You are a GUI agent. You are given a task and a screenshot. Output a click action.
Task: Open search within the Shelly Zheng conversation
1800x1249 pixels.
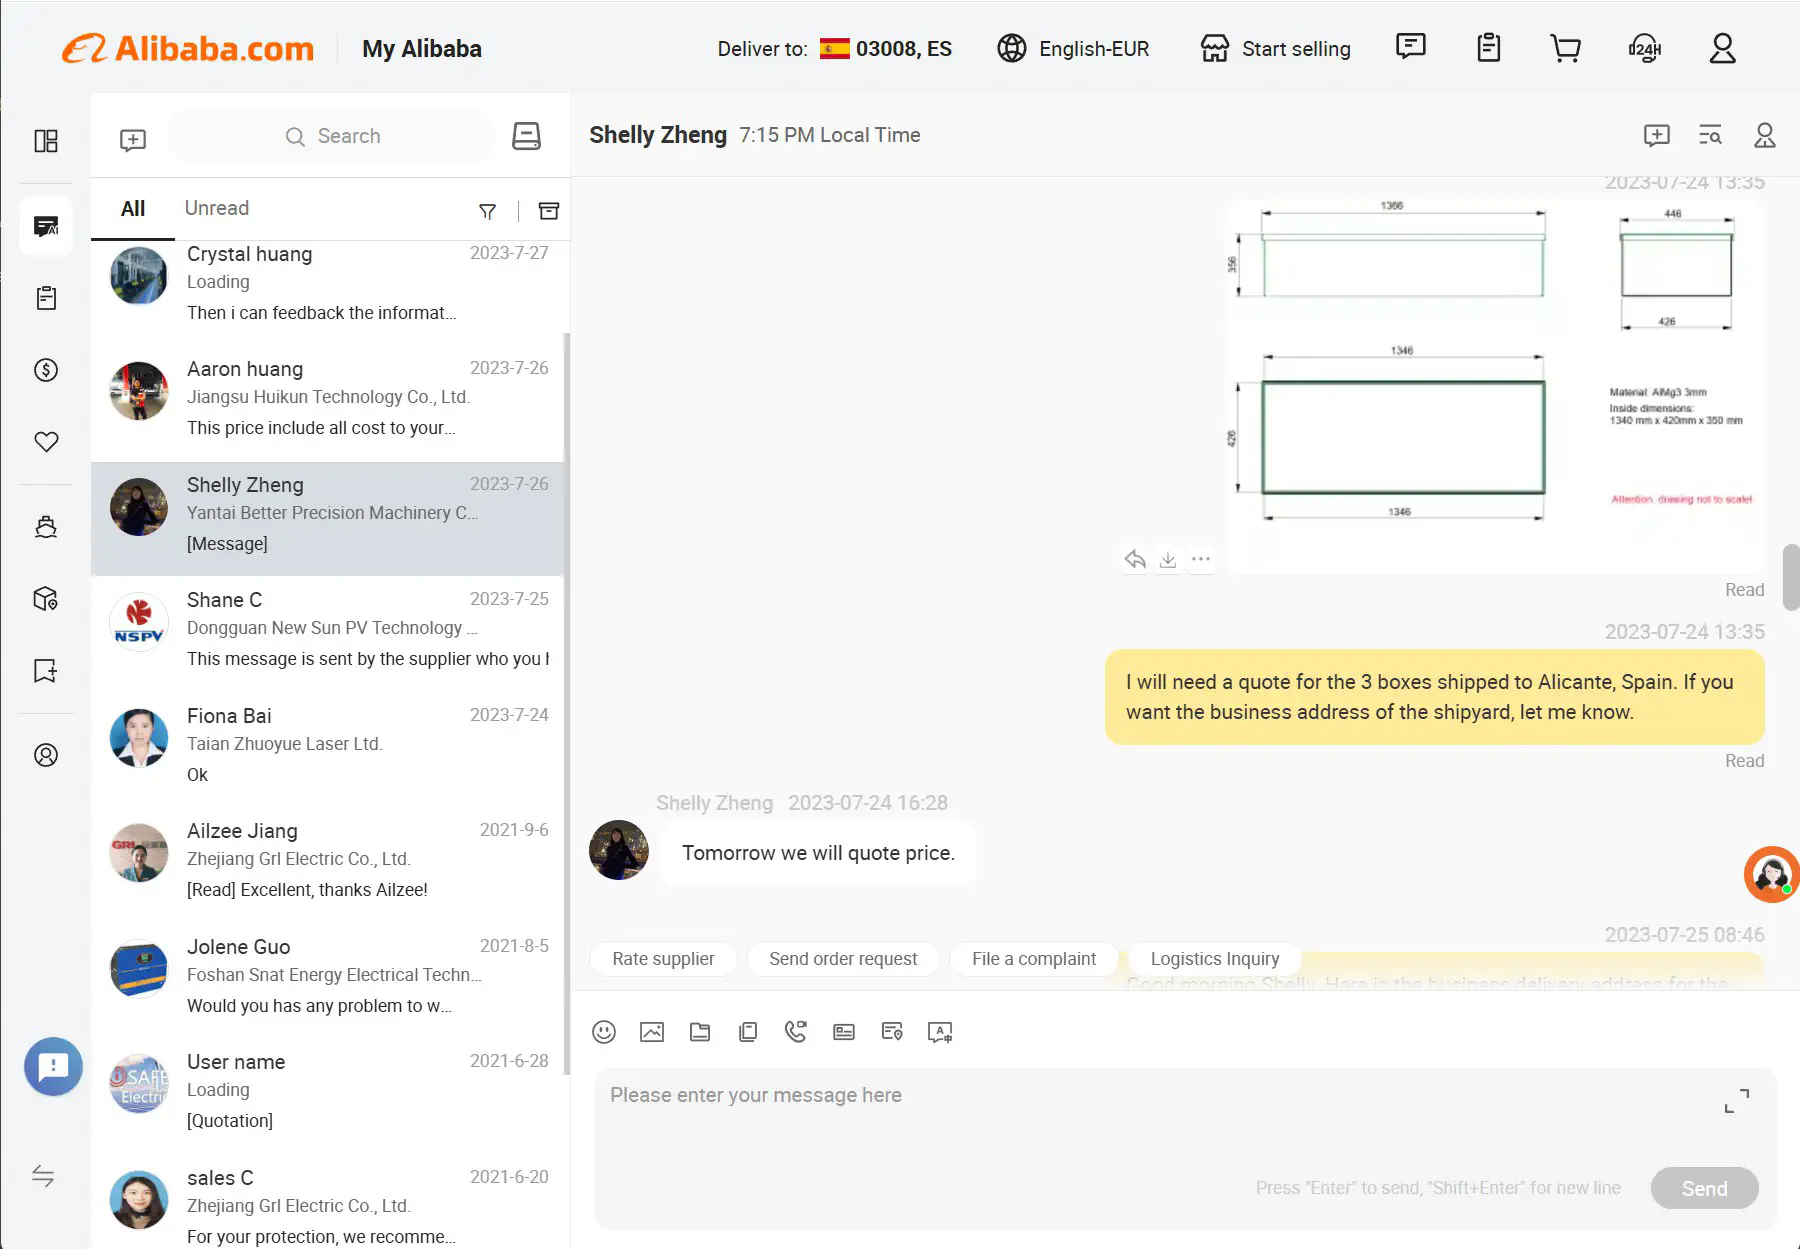[x=1710, y=135]
